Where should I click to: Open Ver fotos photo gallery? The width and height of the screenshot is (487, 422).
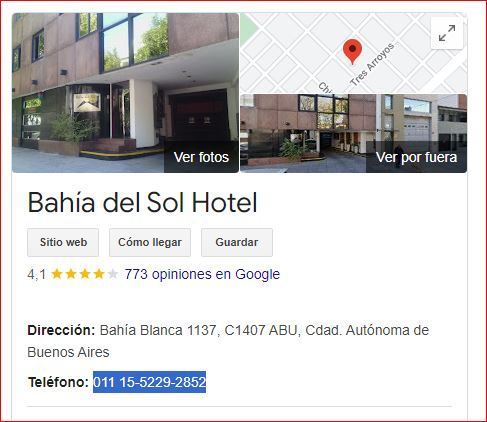pos(201,157)
